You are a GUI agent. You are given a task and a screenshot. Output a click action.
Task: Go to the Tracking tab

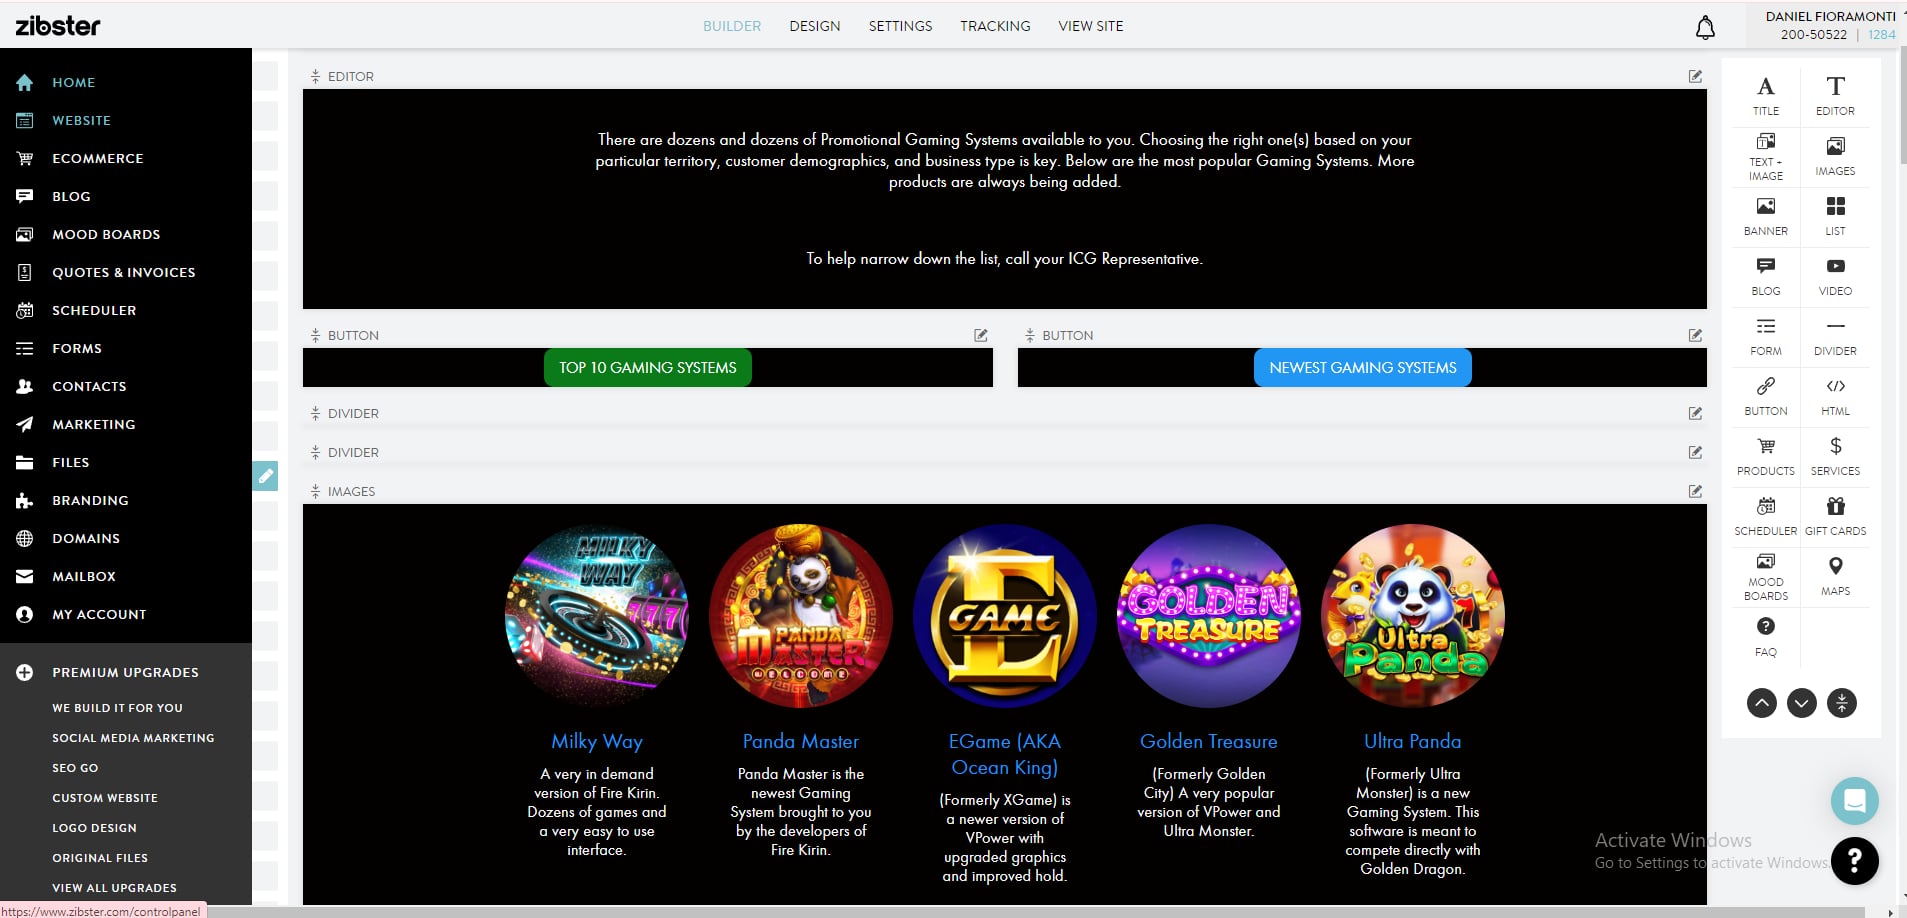click(x=995, y=26)
